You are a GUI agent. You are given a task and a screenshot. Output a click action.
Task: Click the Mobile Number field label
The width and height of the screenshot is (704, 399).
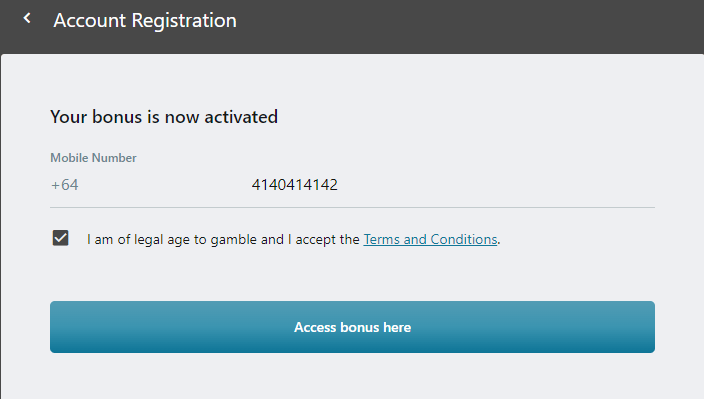point(93,158)
